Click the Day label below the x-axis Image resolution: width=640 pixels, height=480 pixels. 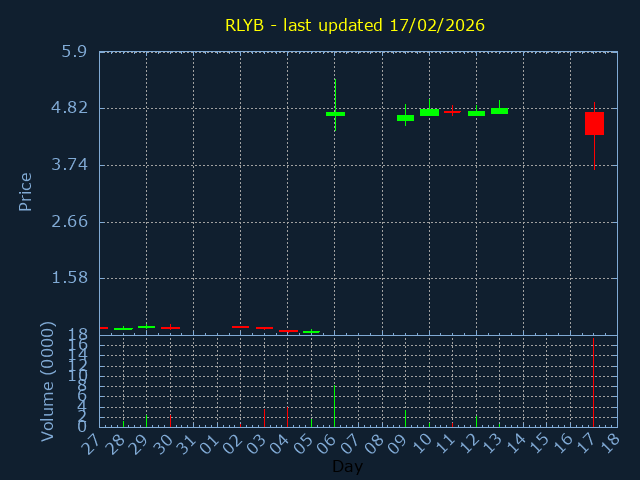[347, 466]
